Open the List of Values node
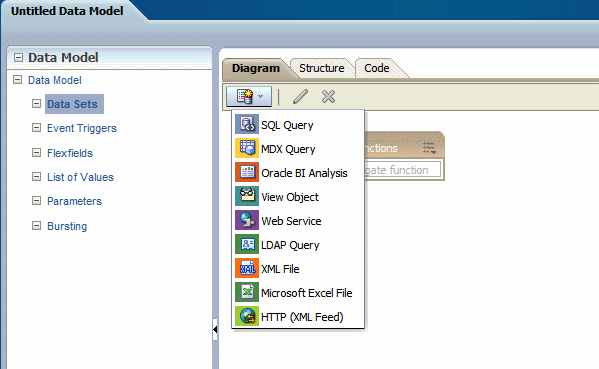Screen dimensions: 599x369 [x=80, y=177]
